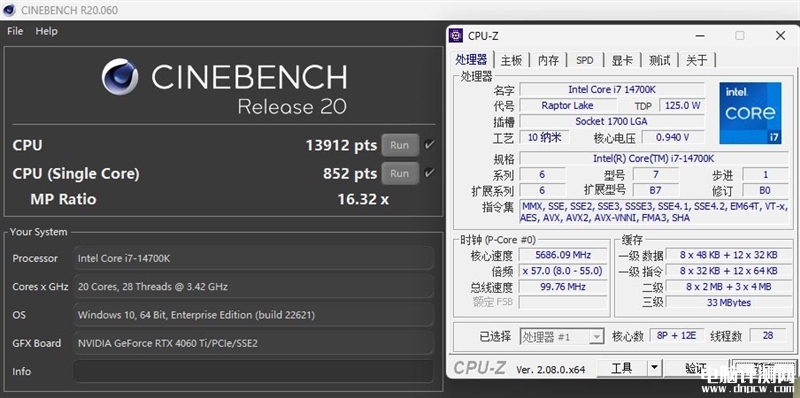Click the 修订 value B0

(x=765, y=190)
